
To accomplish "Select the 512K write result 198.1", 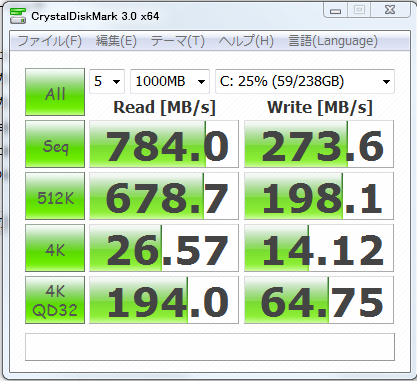I will tap(319, 196).
